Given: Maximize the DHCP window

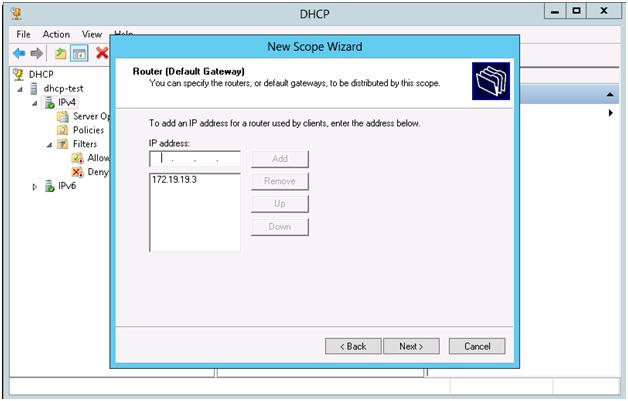Looking at the screenshot, I should [x=576, y=12].
